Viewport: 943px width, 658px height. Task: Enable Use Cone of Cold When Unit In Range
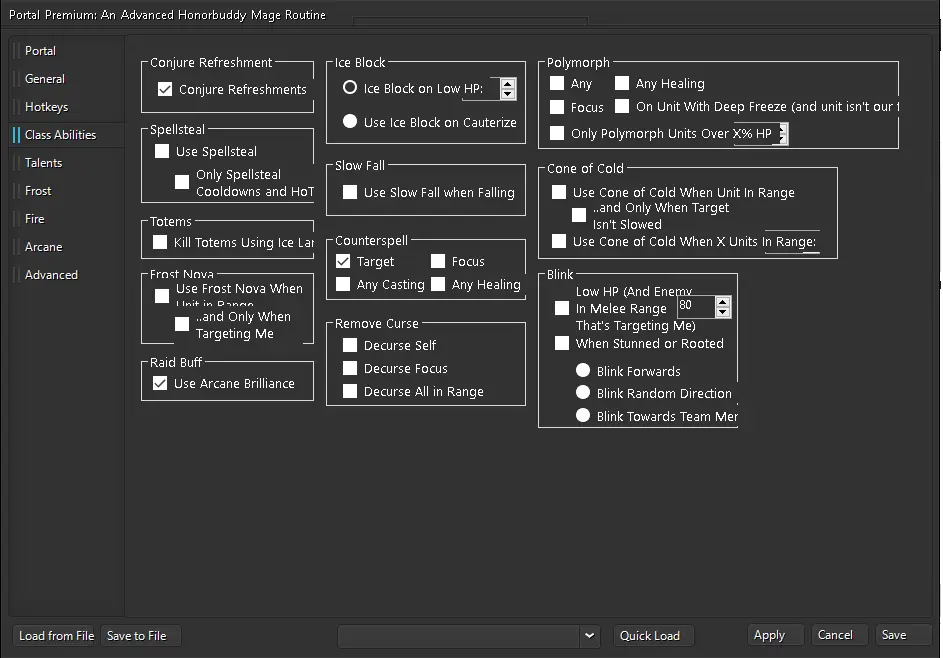click(x=559, y=192)
